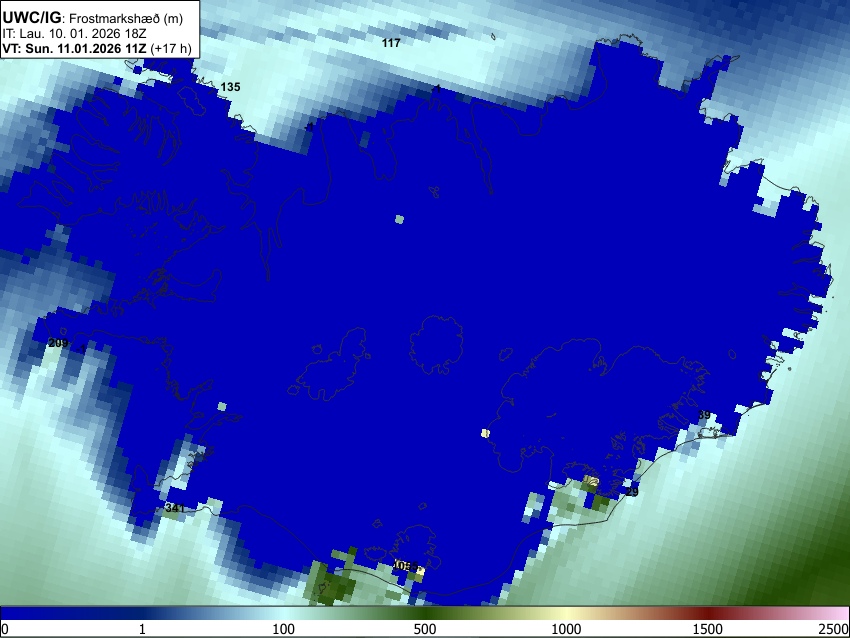Viewport: 850px width, 638px height.
Task: Click the freezing-level color scale bar
Action: [x=425, y=613]
